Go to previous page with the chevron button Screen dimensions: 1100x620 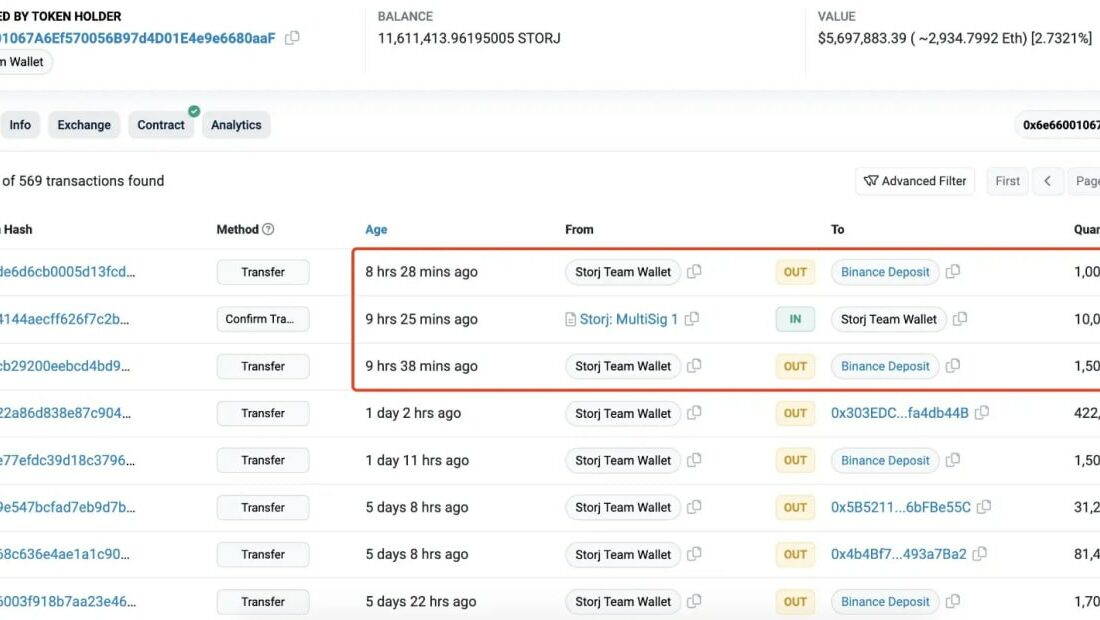[x=1047, y=181]
